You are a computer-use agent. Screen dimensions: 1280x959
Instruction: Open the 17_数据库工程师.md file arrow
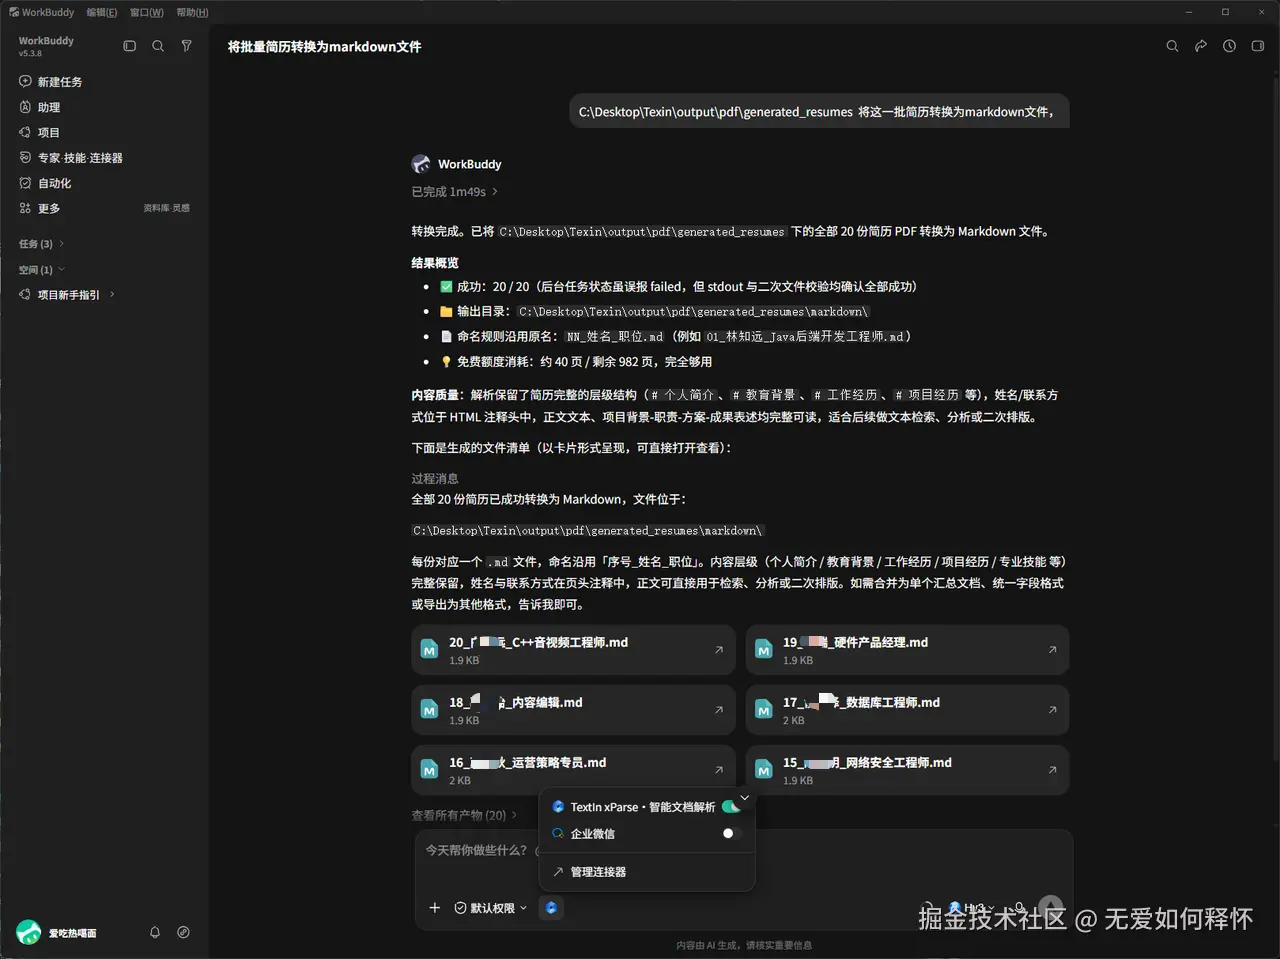[x=1053, y=710]
